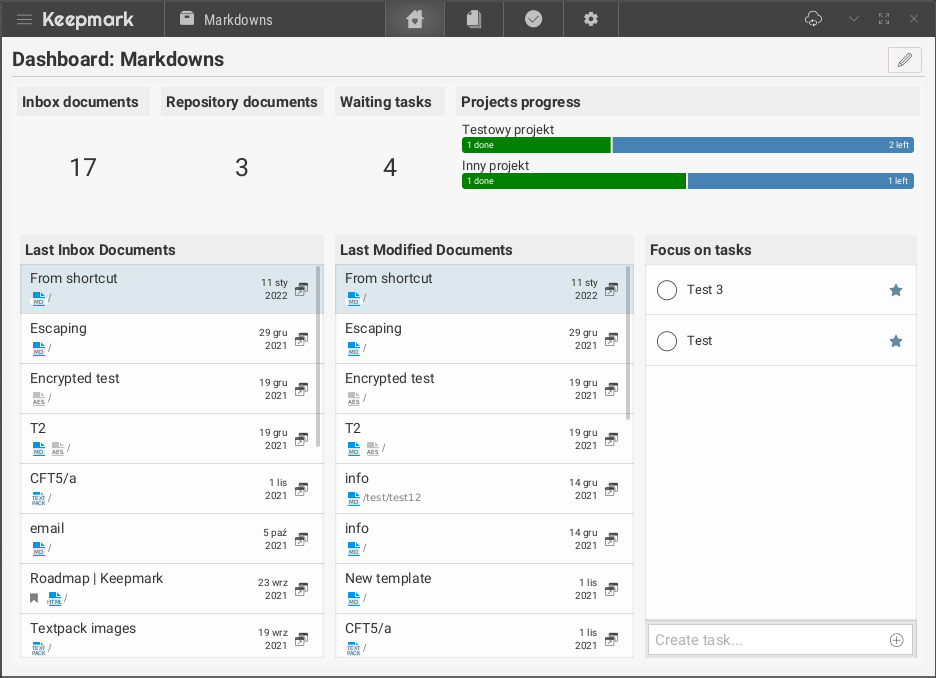The height and width of the screenshot is (678, 936).
Task: Click the star on the 'Test' task
Action: click(x=896, y=341)
